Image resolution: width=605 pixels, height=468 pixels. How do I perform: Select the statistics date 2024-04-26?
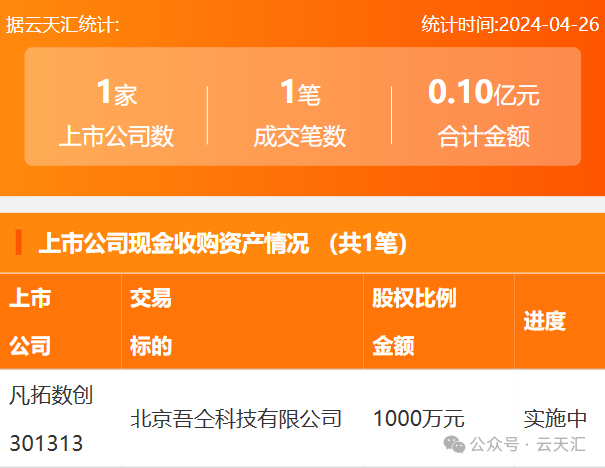[x=549, y=25]
